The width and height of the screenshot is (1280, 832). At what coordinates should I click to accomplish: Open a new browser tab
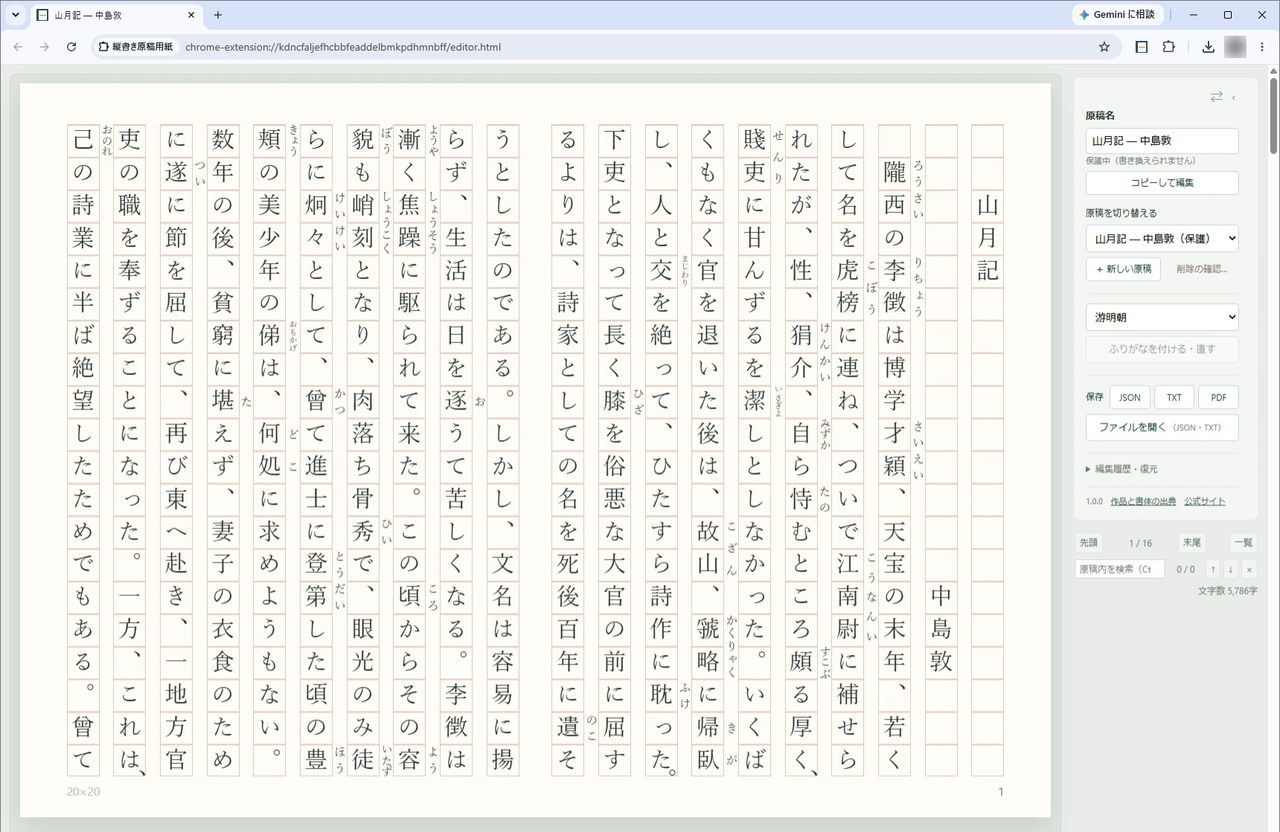pos(218,15)
